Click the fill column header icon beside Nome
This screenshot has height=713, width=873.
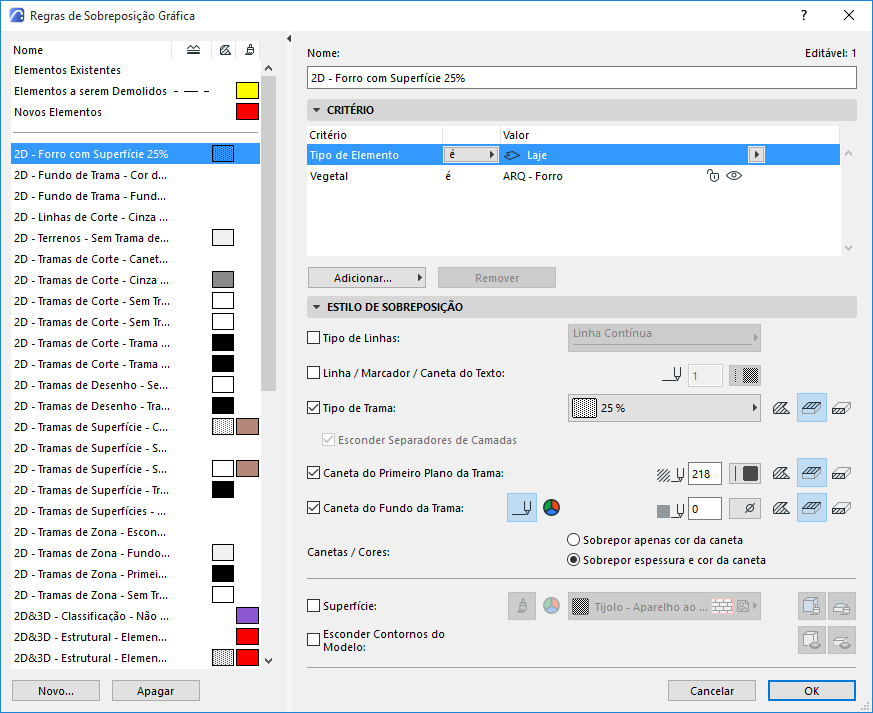coord(193,50)
